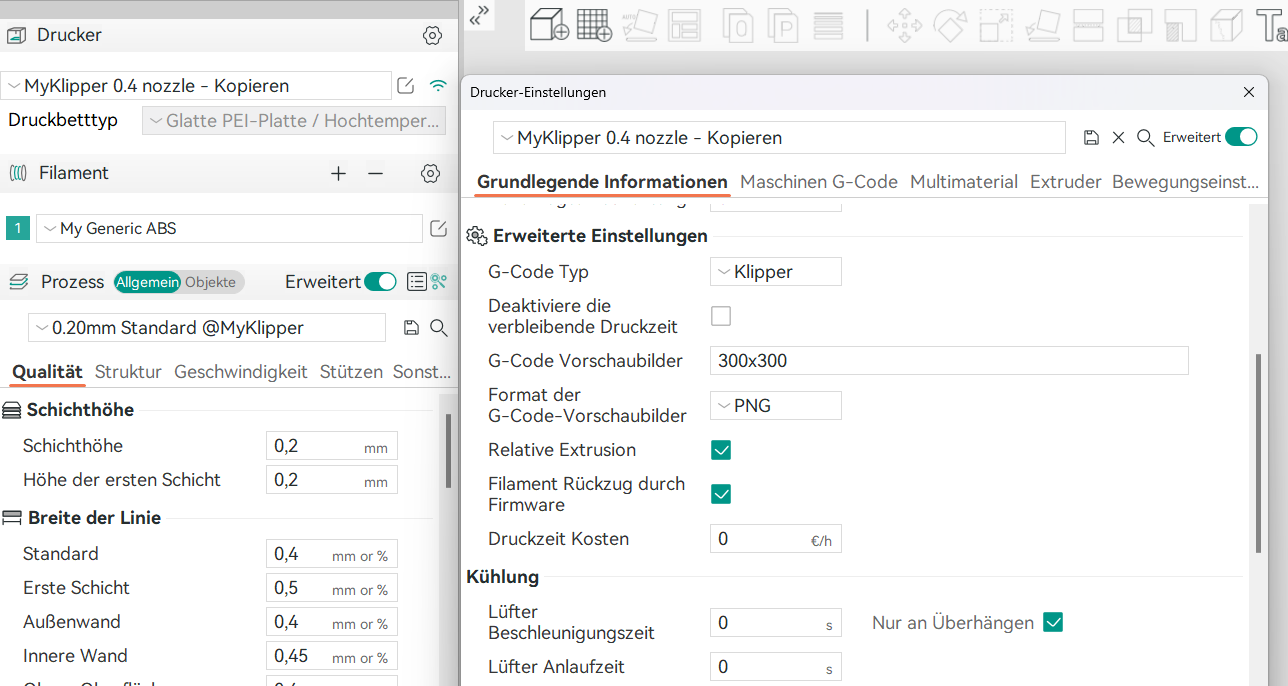Click the Add plate grid icon

click(x=595, y=24)
